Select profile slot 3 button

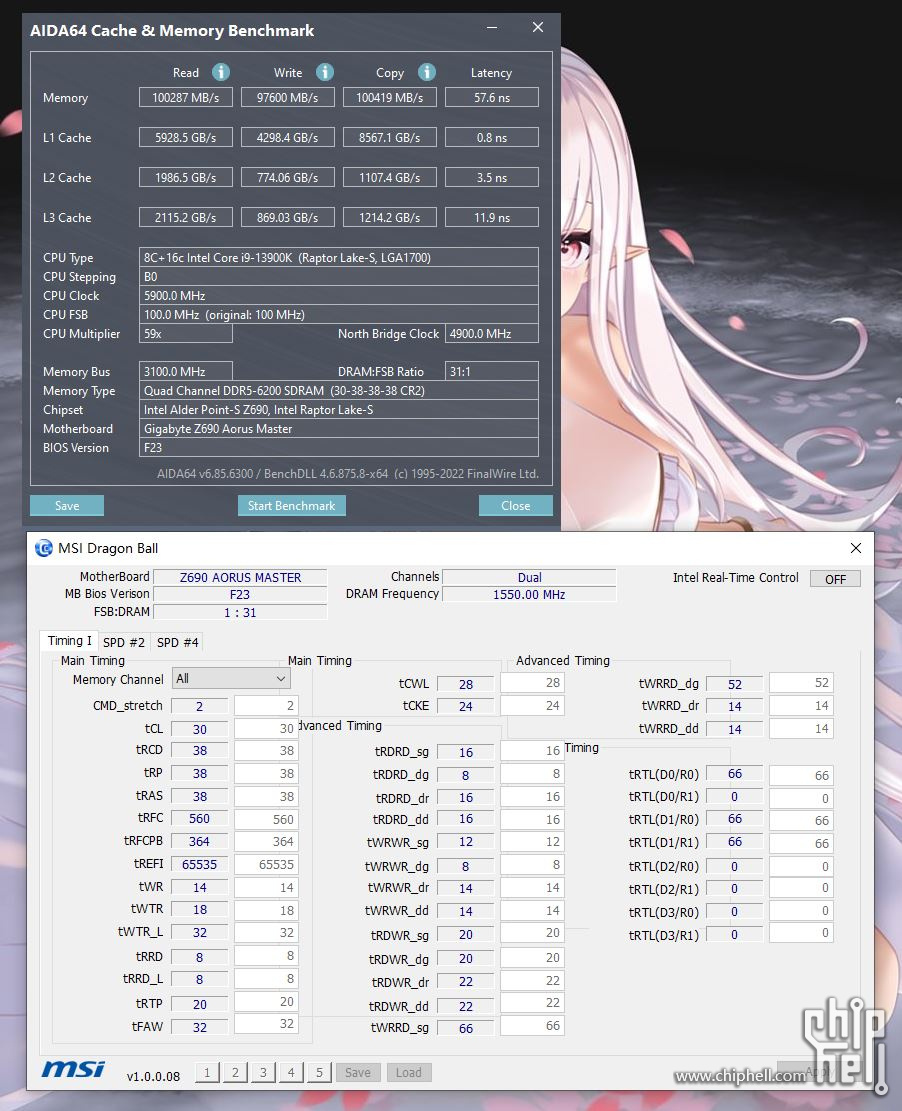[x=263, y=1073]
